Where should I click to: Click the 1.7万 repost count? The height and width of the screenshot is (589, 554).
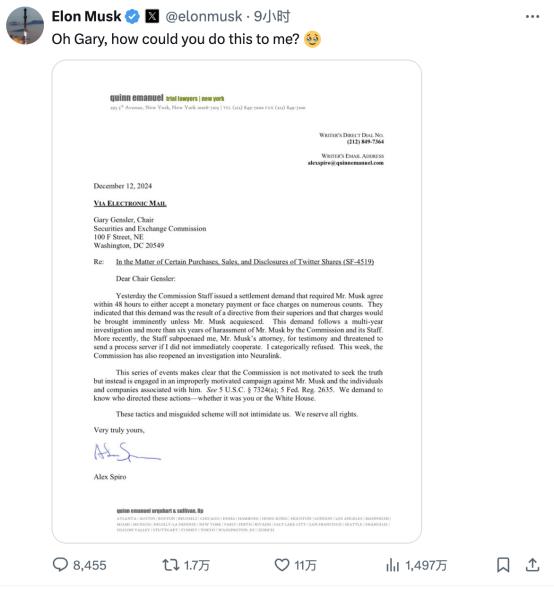[196, 565]
